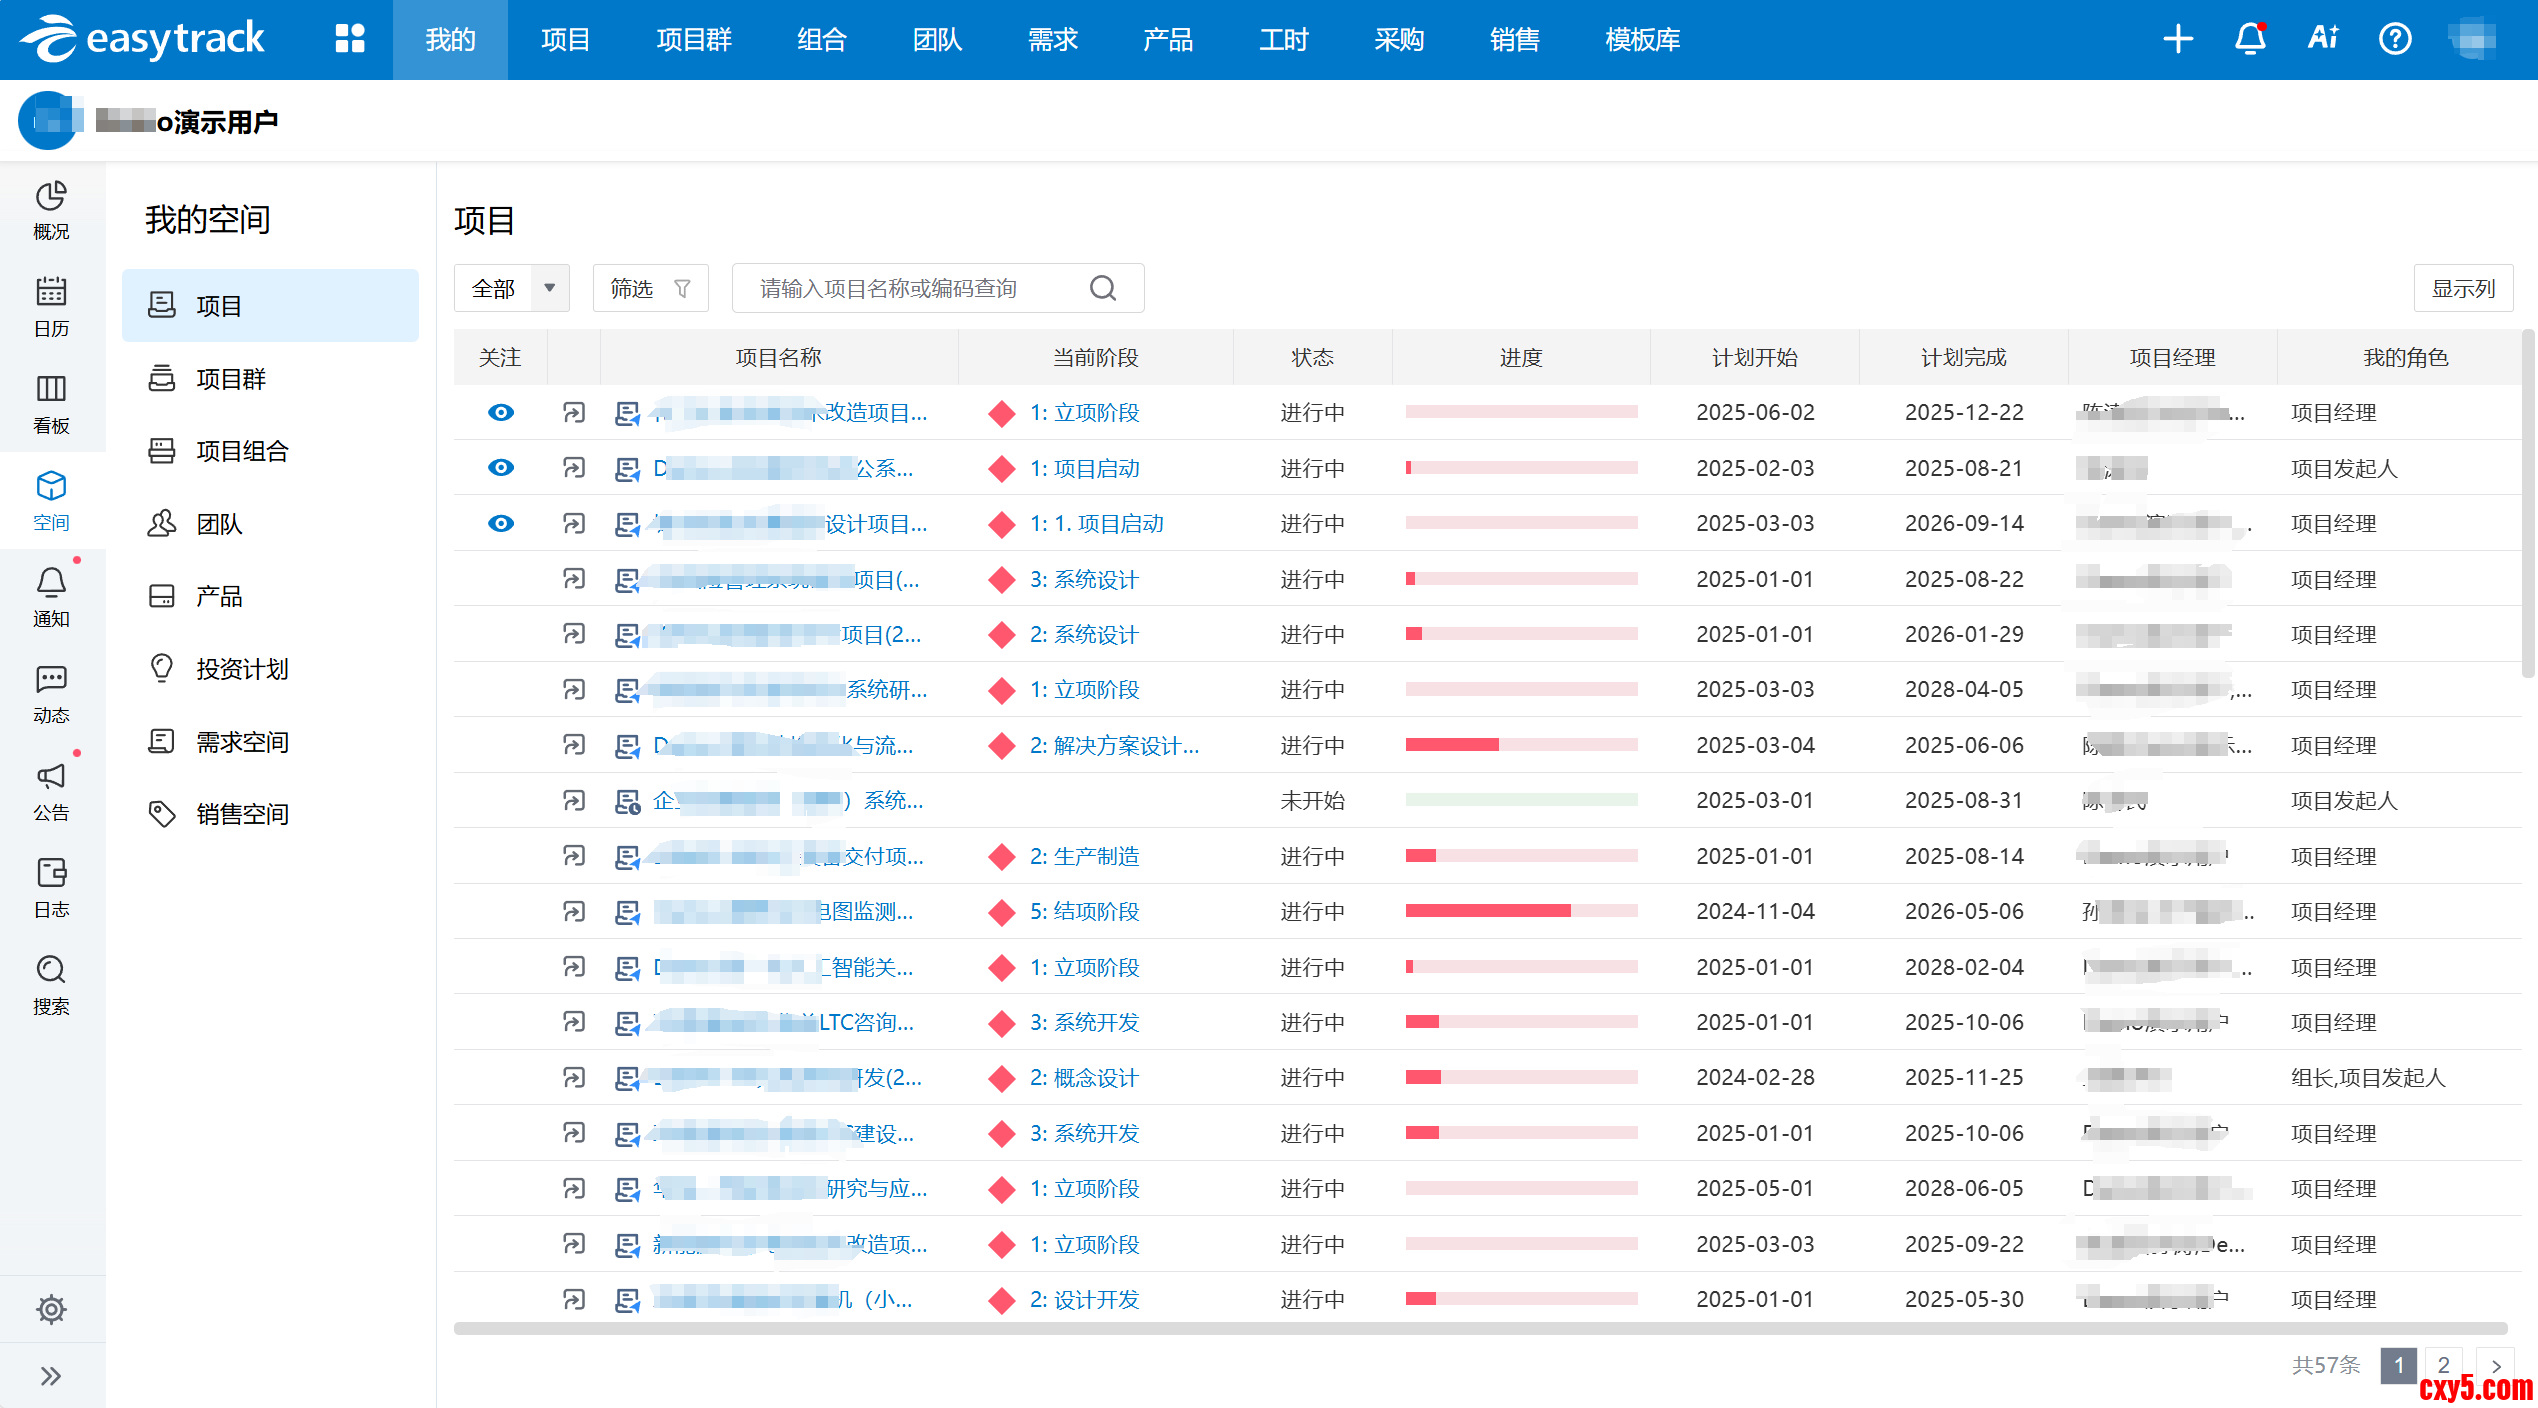This screenshot has width=2538, height=1408.
Task: Open 看板 in the left sidebar
Action: click(51, 402)
